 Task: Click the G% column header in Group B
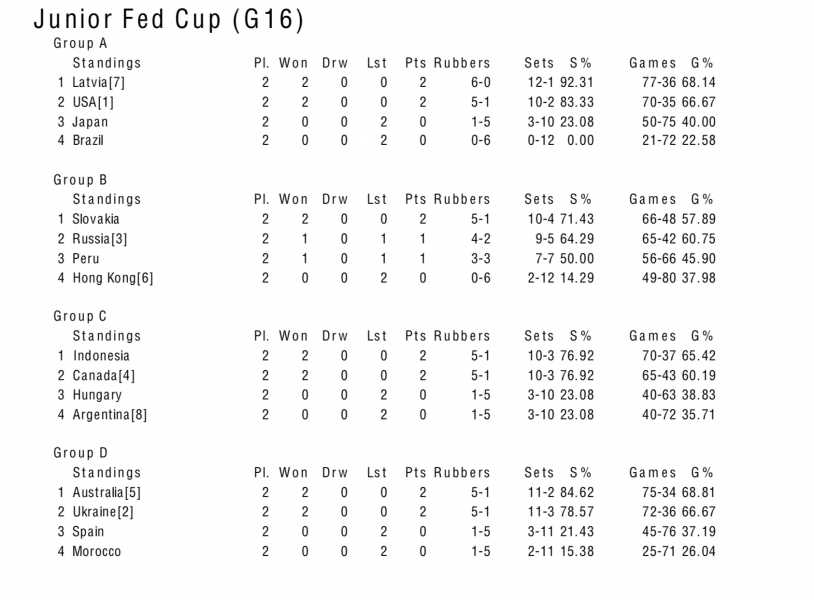pyautogui.click(x=702, y=199)
